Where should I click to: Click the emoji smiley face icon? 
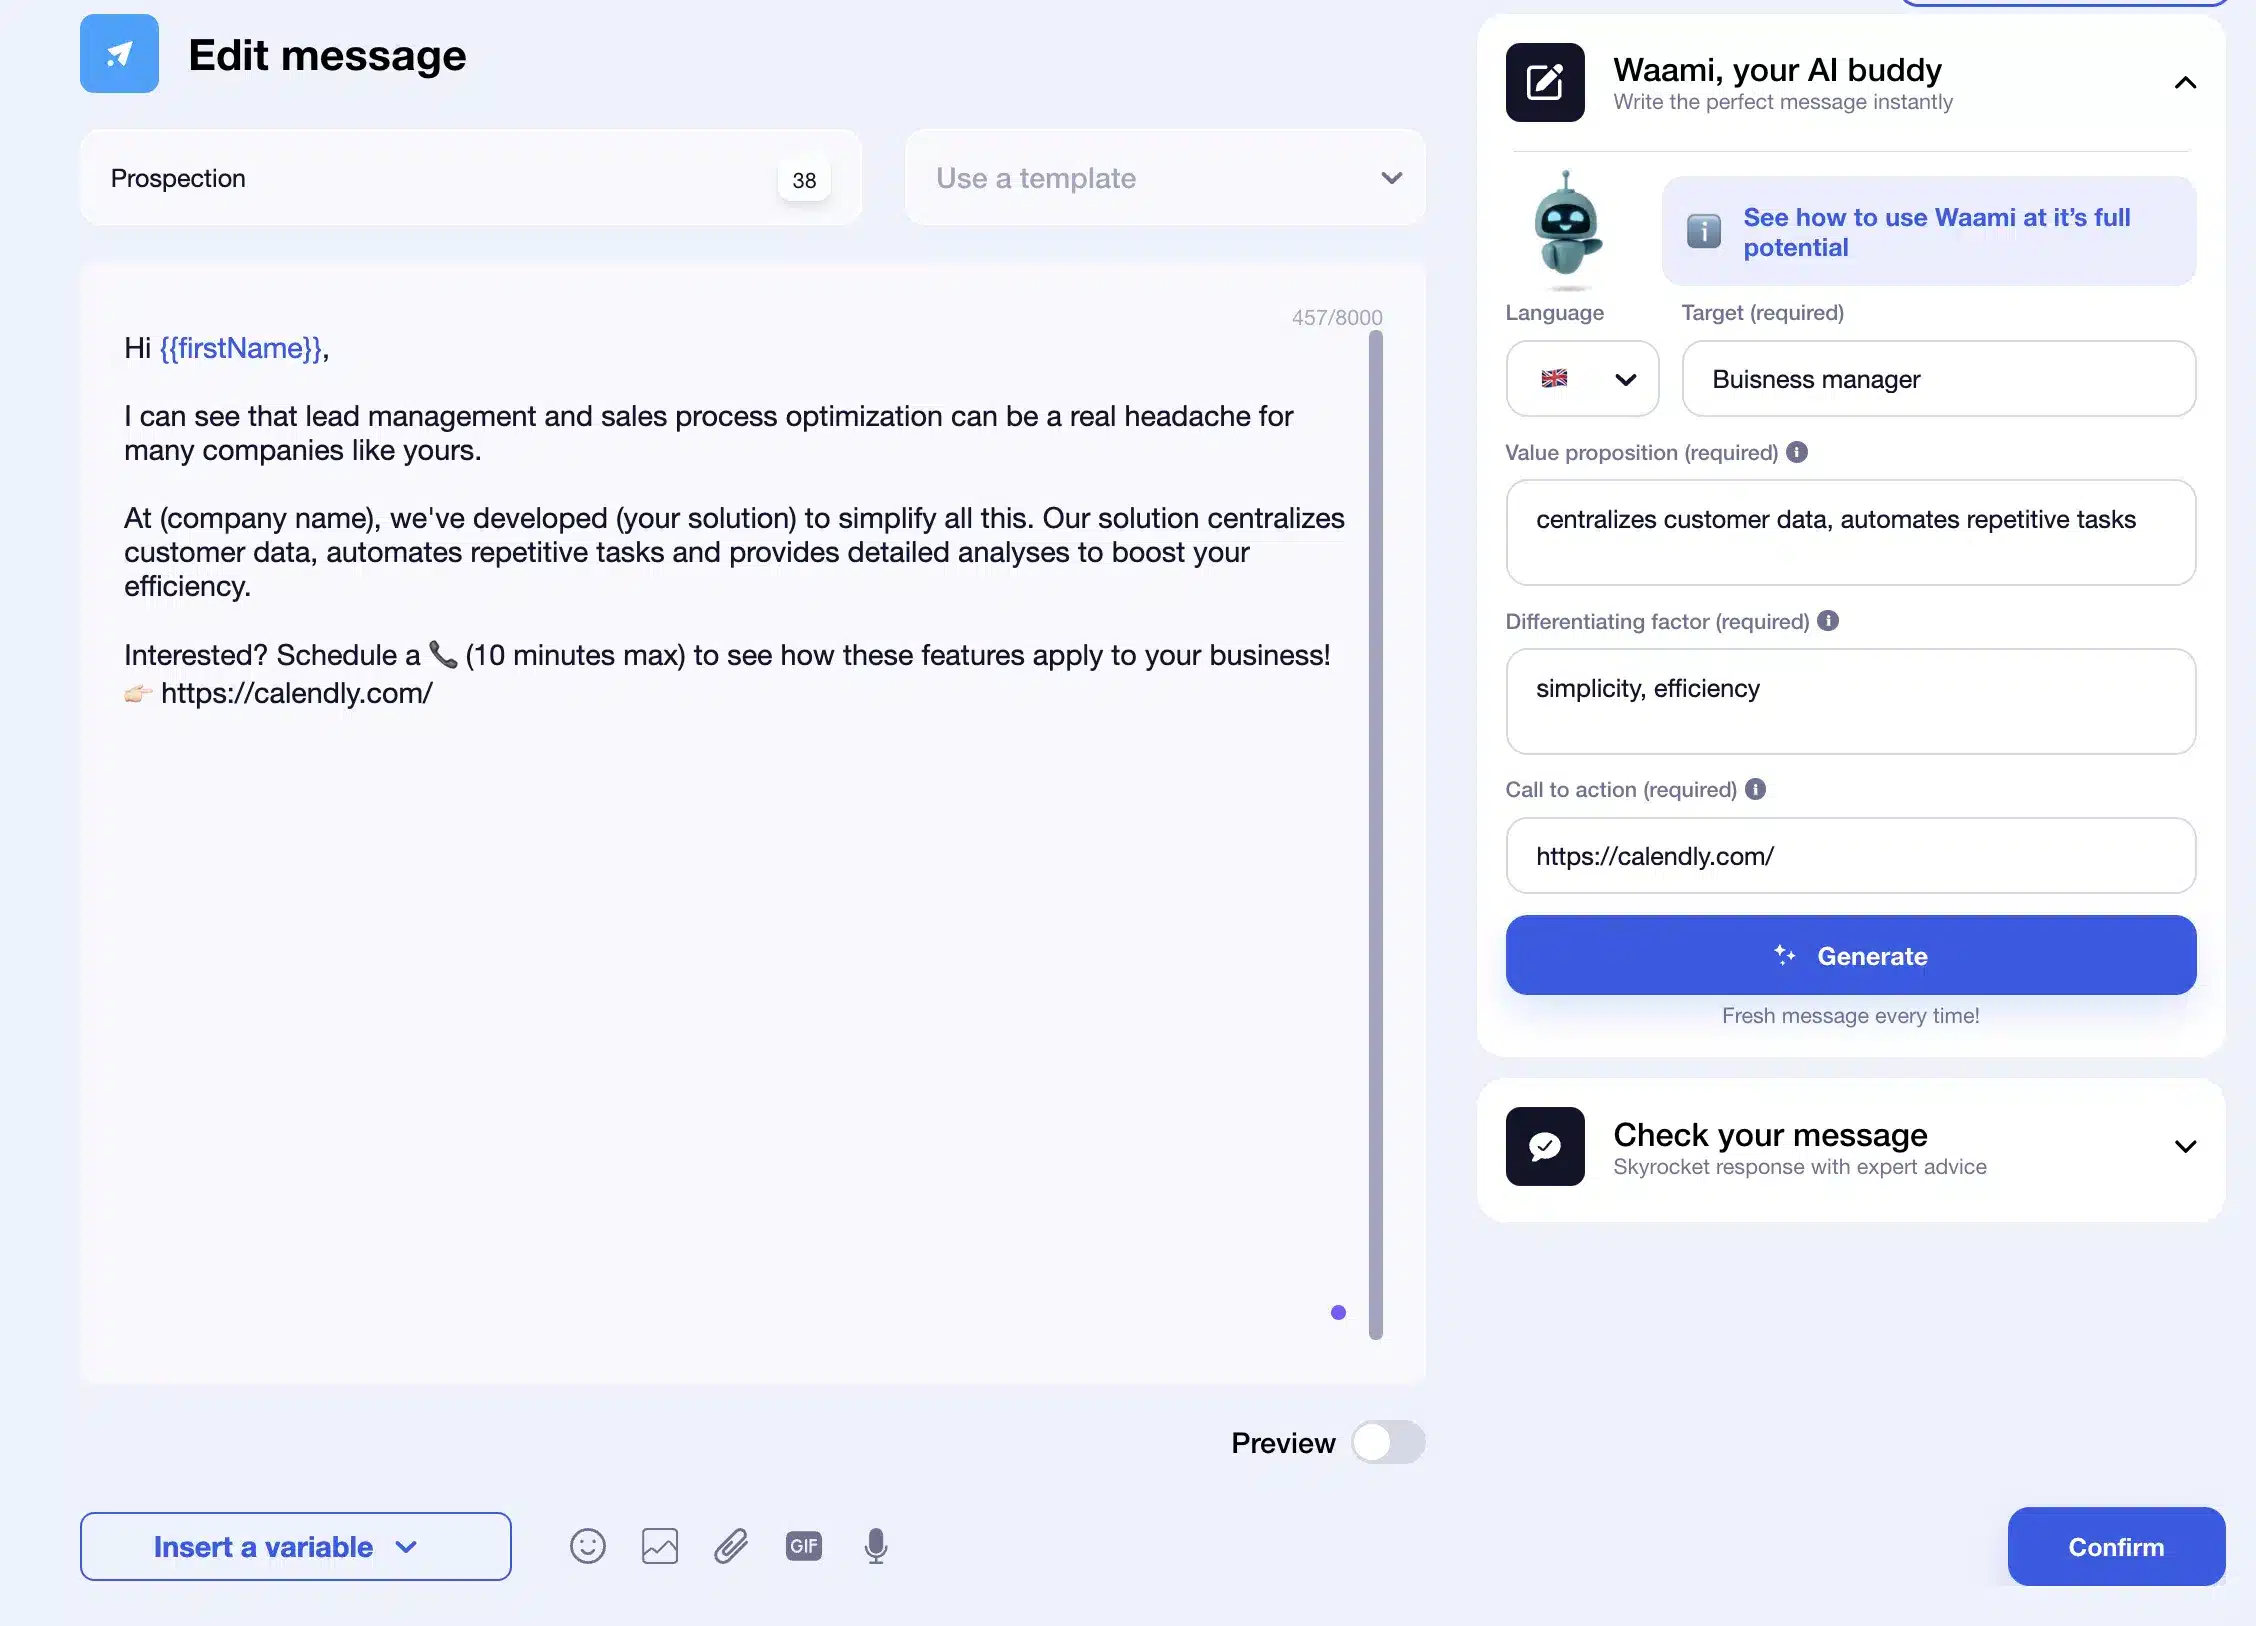589,1547
